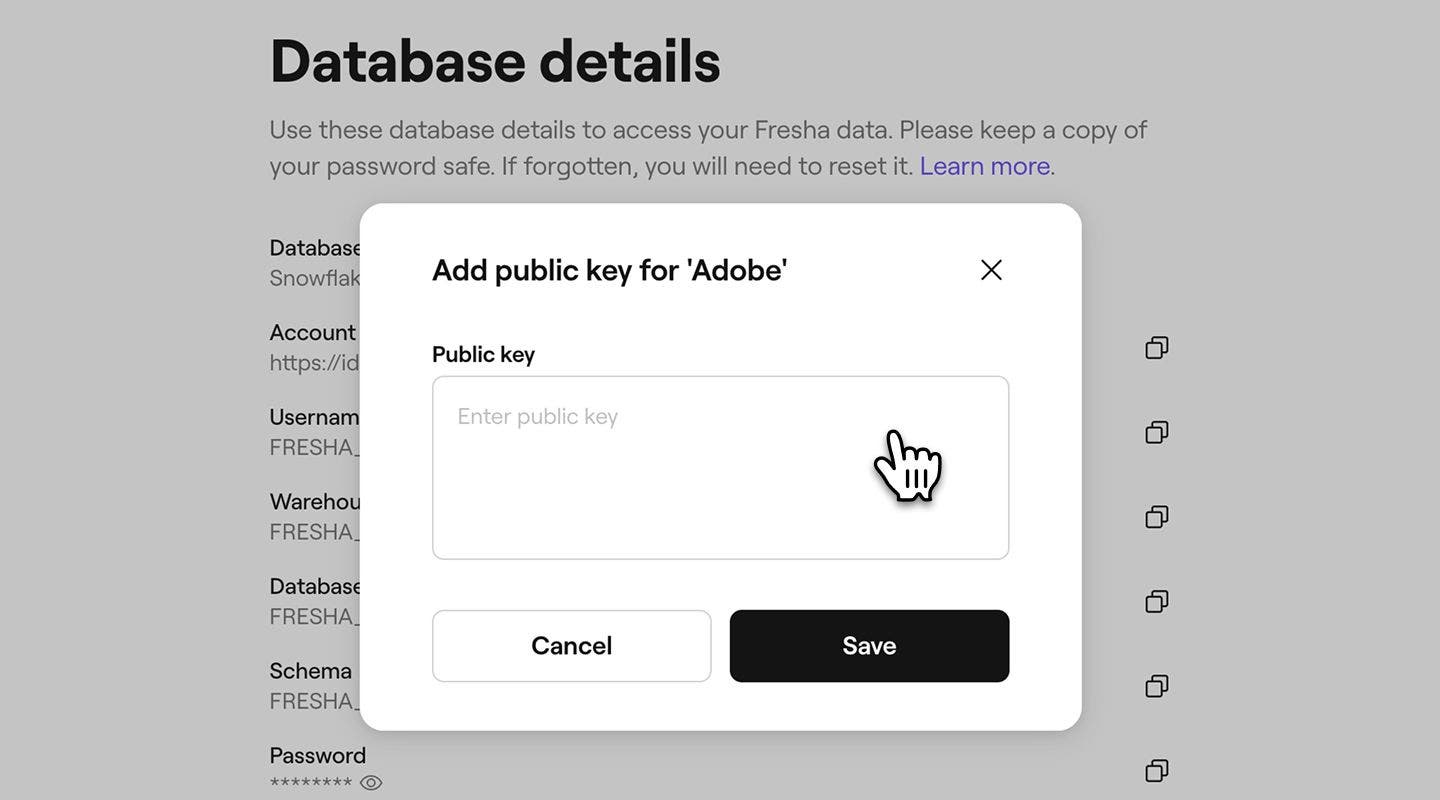Save the public key
This screenshot has width=1440, height=800.
click(869, 646)
